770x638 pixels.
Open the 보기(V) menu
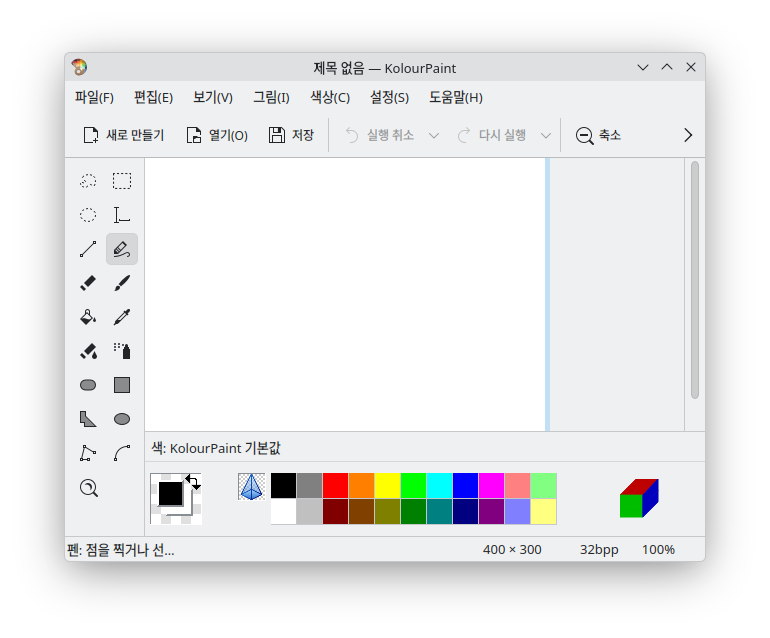pos(213,97)
